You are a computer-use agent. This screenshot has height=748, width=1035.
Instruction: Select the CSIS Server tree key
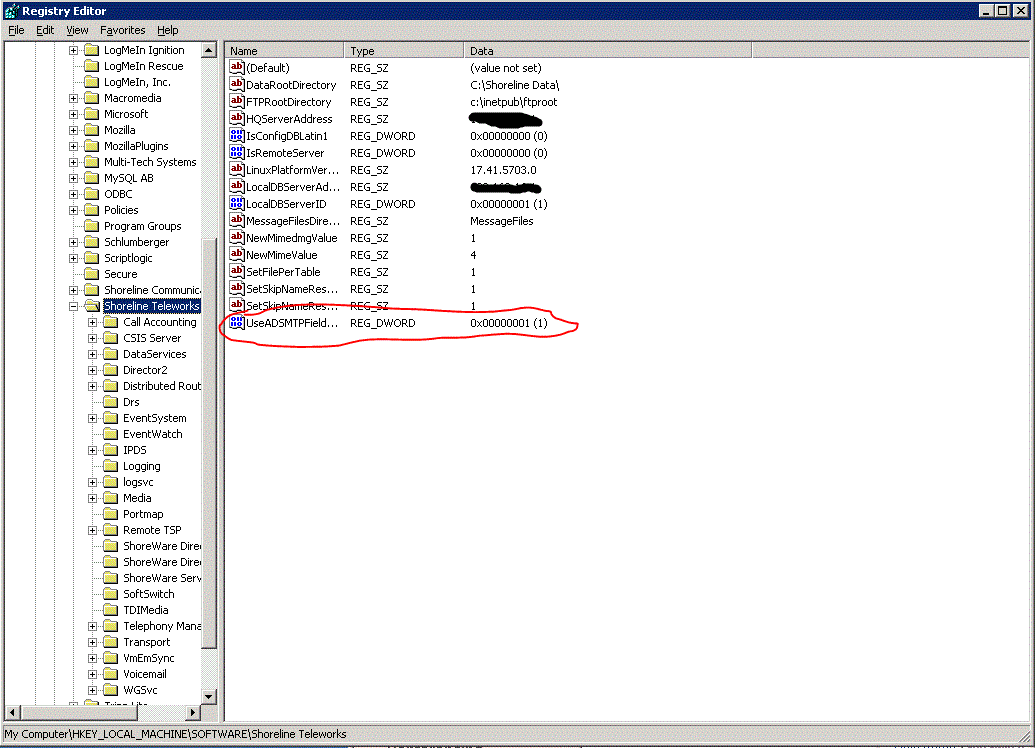point(152,338)
